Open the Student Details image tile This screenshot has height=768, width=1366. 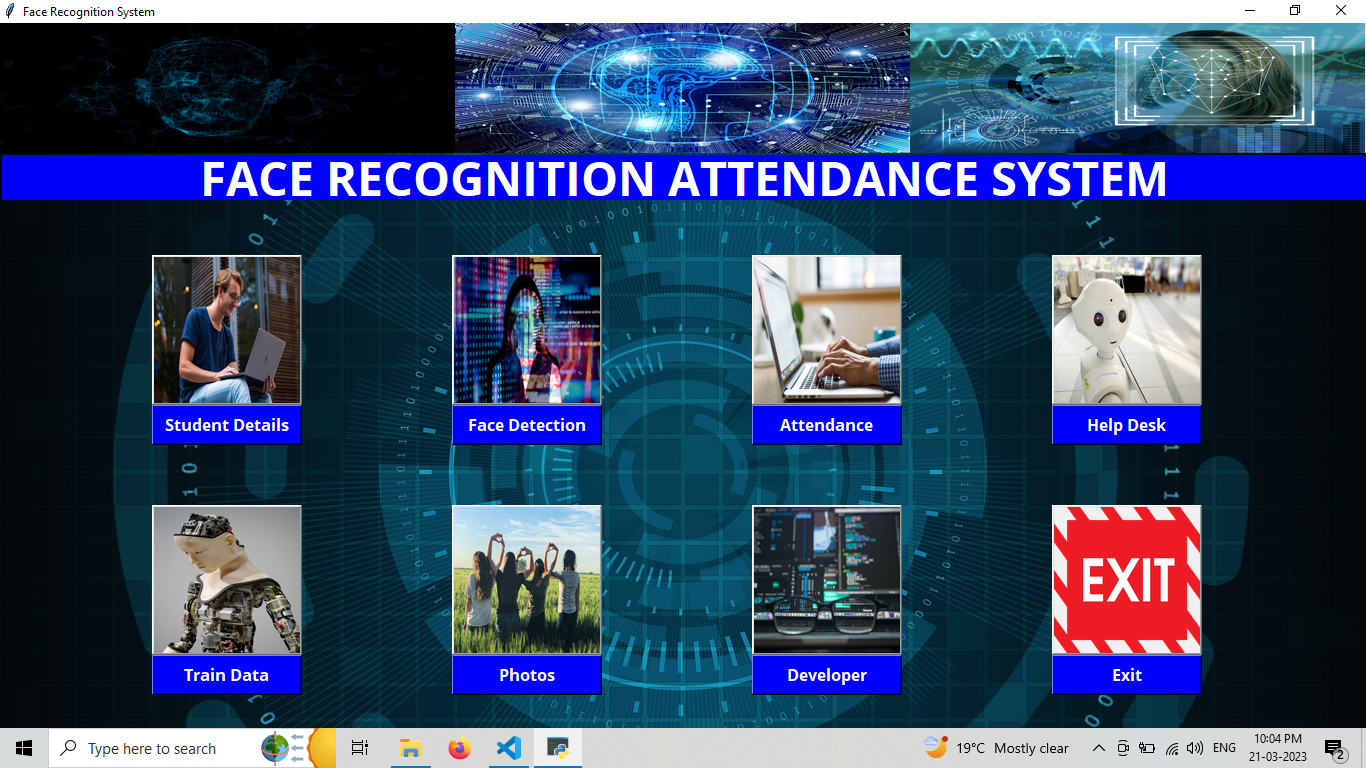227,330
